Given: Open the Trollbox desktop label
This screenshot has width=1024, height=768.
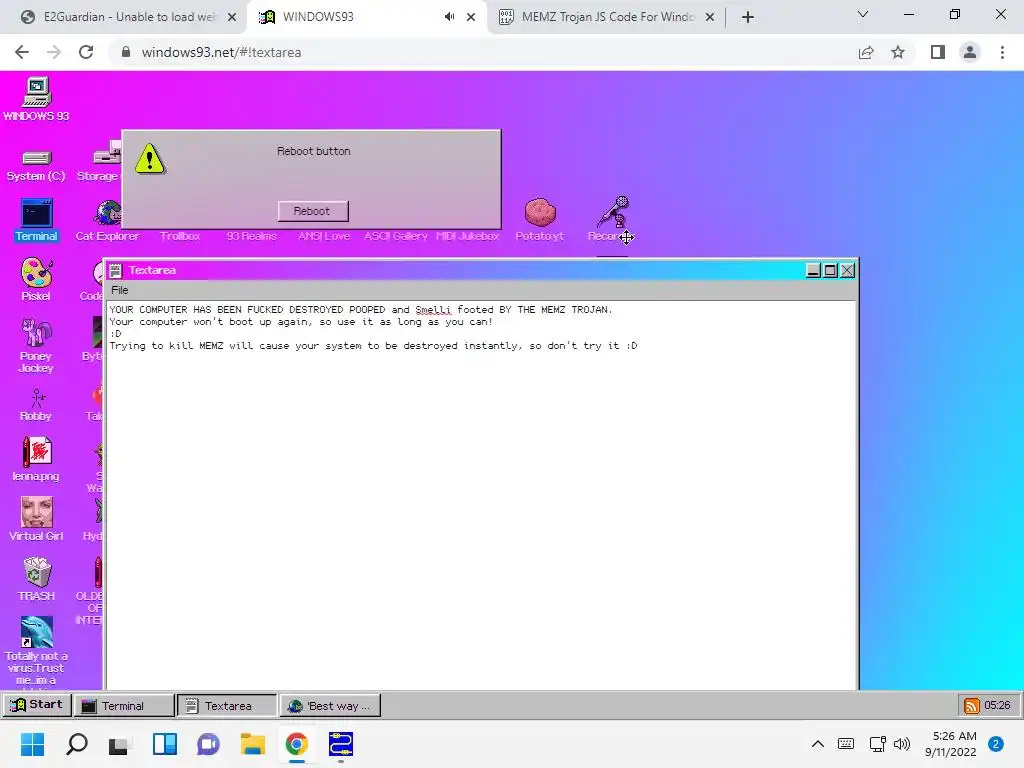Looking at the screenshot, I should pyautogui.click(x=180, y=236).
